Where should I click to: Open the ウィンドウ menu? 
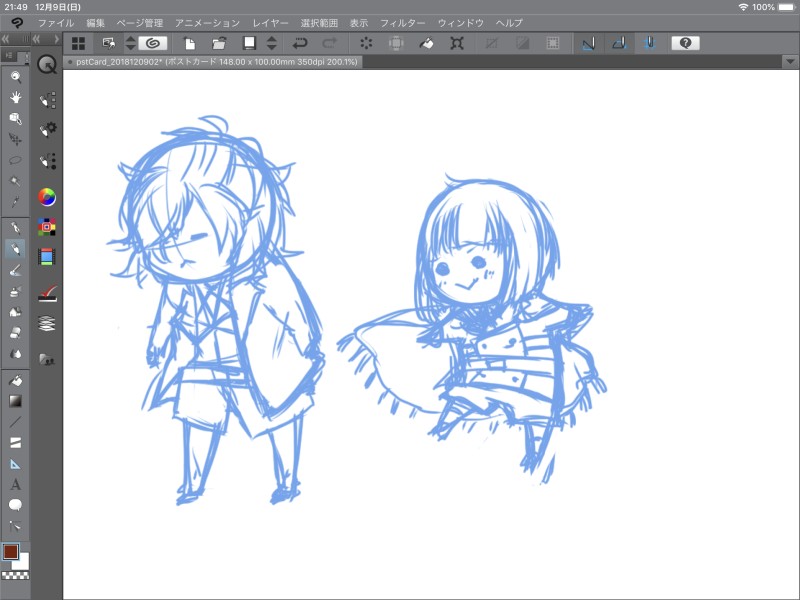(x=461, y=23)
